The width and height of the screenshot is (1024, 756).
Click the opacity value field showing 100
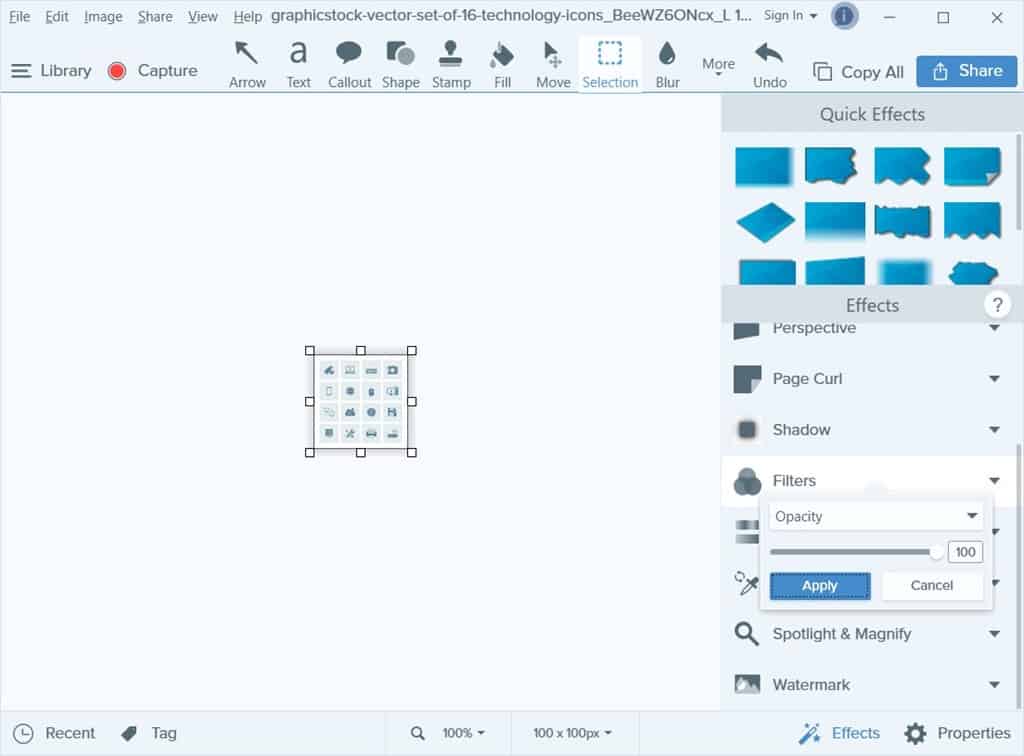965,552
